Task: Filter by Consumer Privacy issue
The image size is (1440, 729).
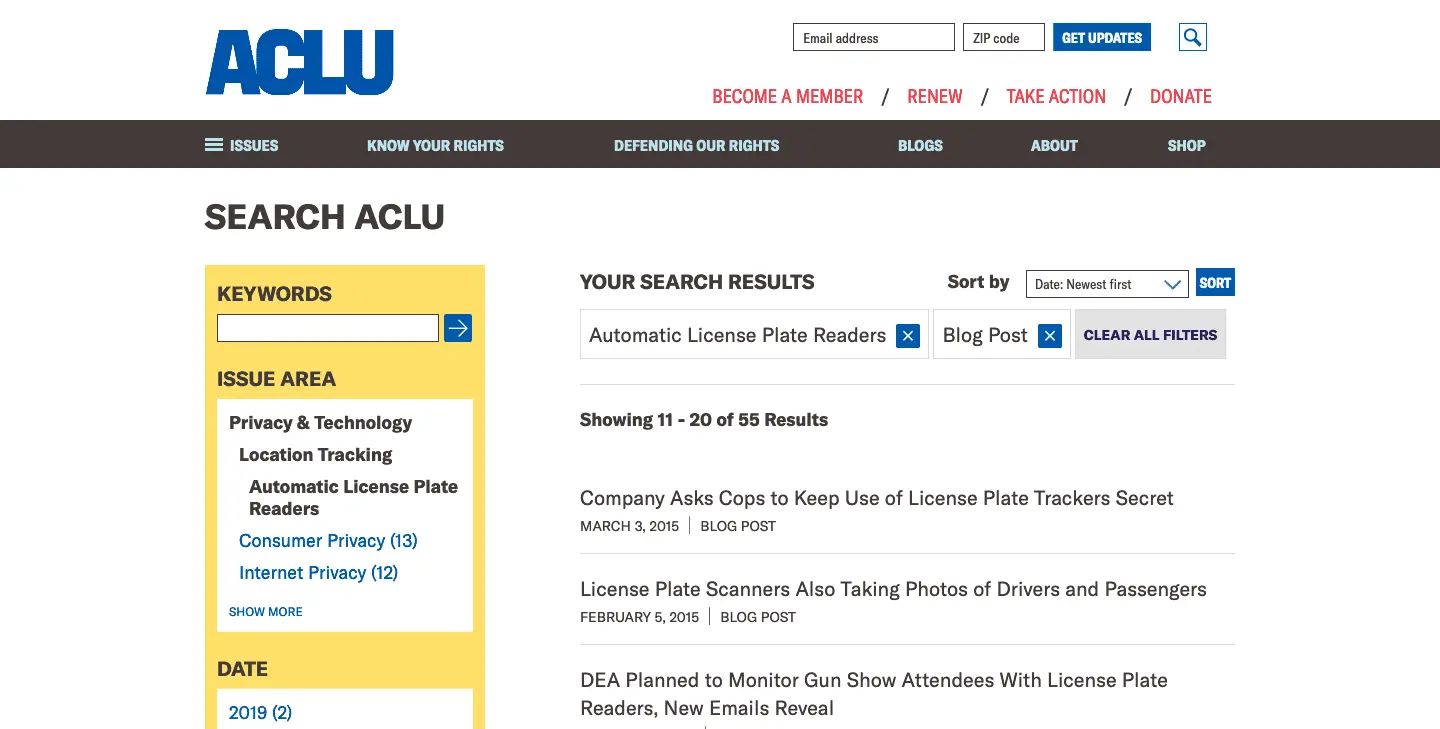Action: click(328, 541)
